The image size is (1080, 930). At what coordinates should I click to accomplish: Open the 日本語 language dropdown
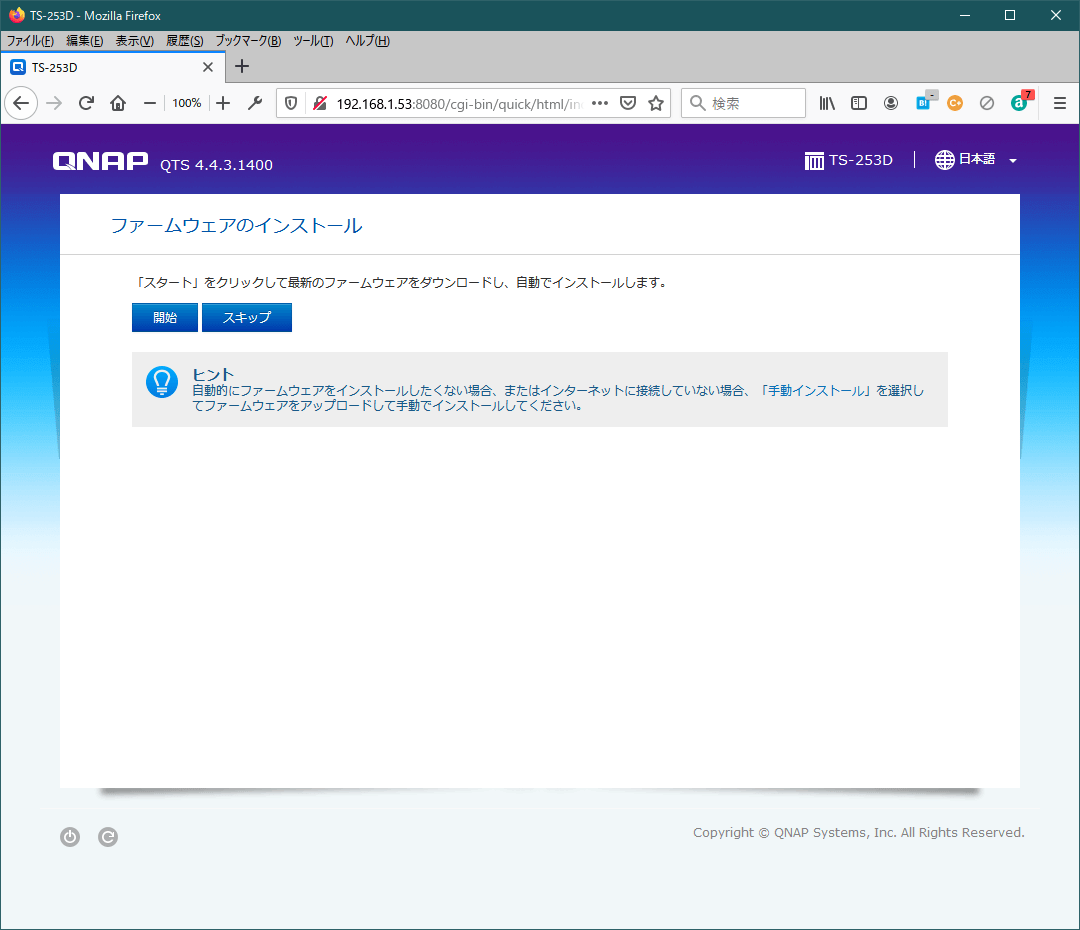pos(976,160)
